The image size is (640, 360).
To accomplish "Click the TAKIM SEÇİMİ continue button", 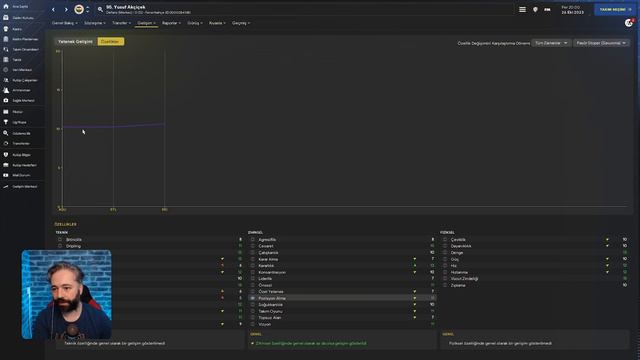I will point(616,9).
